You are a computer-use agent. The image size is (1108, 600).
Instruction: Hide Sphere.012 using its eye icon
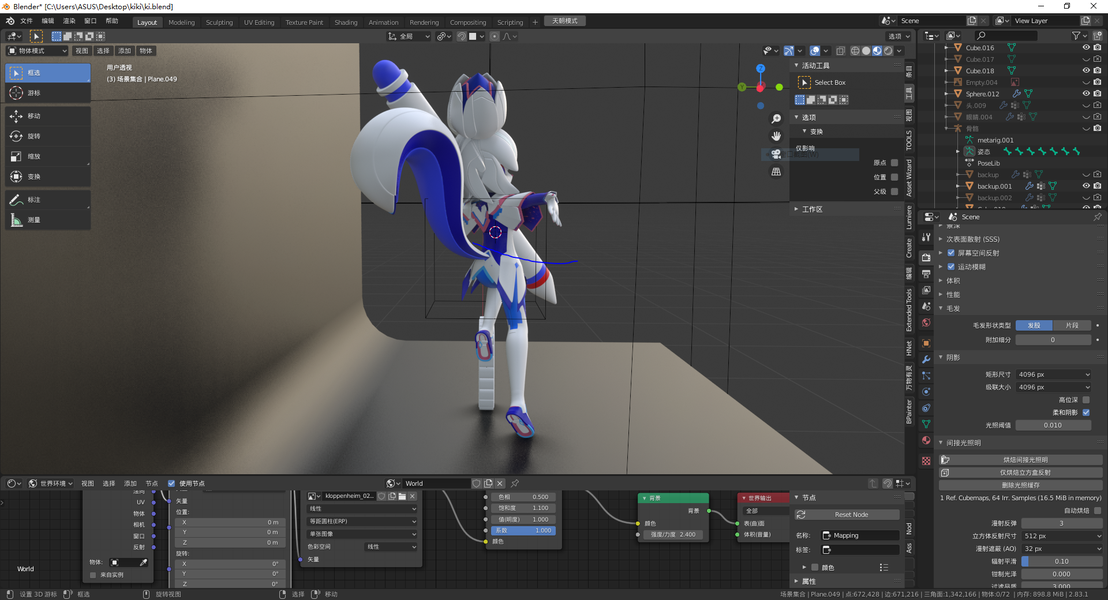point(1086,93)
